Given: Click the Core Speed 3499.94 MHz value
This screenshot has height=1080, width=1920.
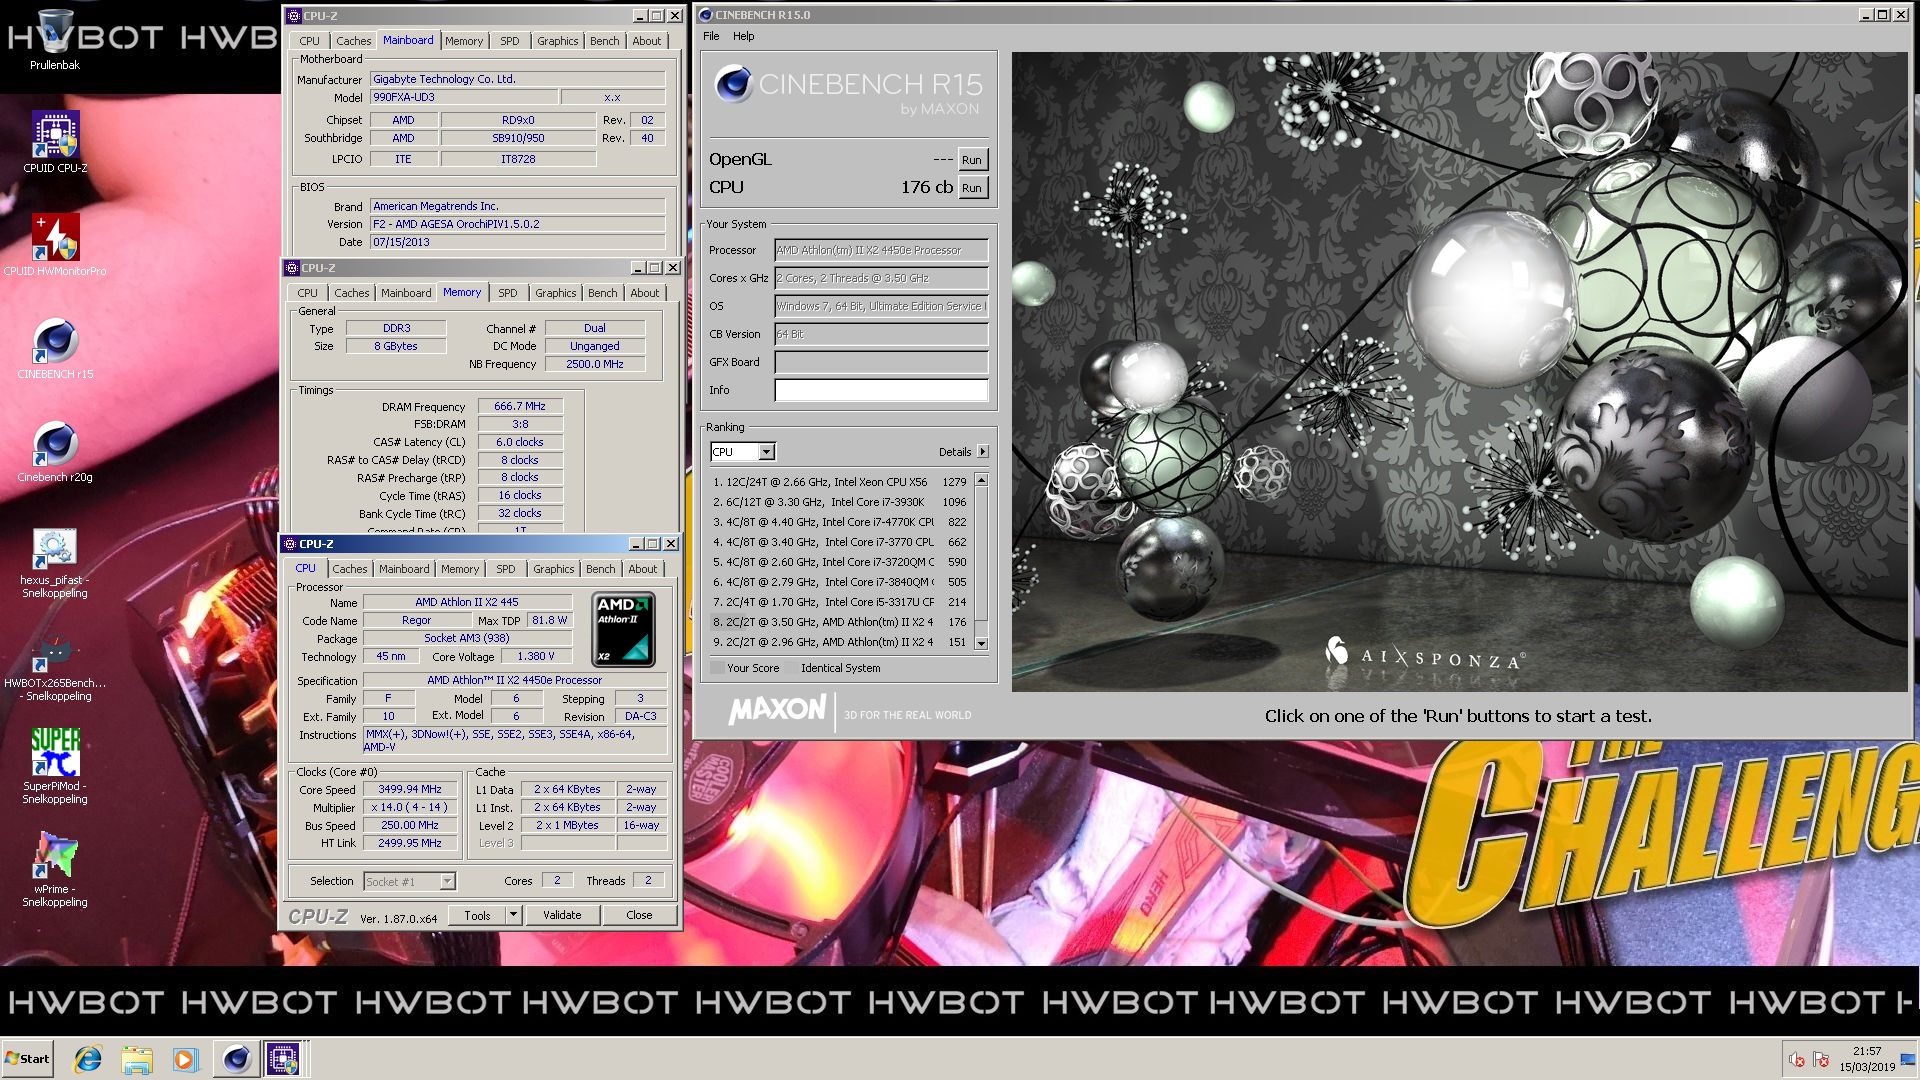Looking at the screenshot, I should click(410, 790).
